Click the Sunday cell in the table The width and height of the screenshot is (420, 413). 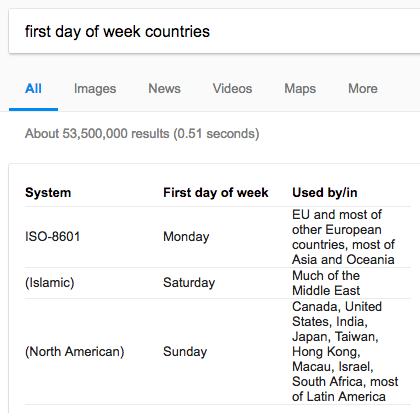pos(185,352)
